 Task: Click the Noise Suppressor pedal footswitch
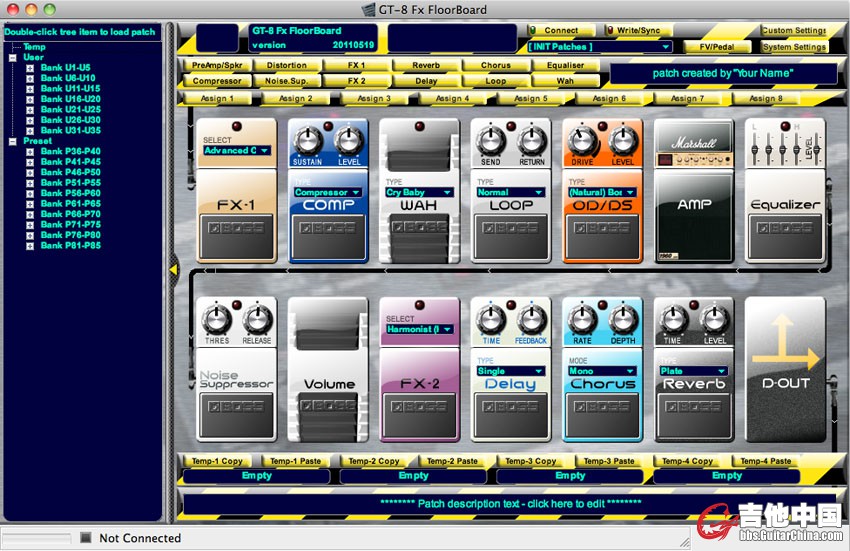point(236,415)
